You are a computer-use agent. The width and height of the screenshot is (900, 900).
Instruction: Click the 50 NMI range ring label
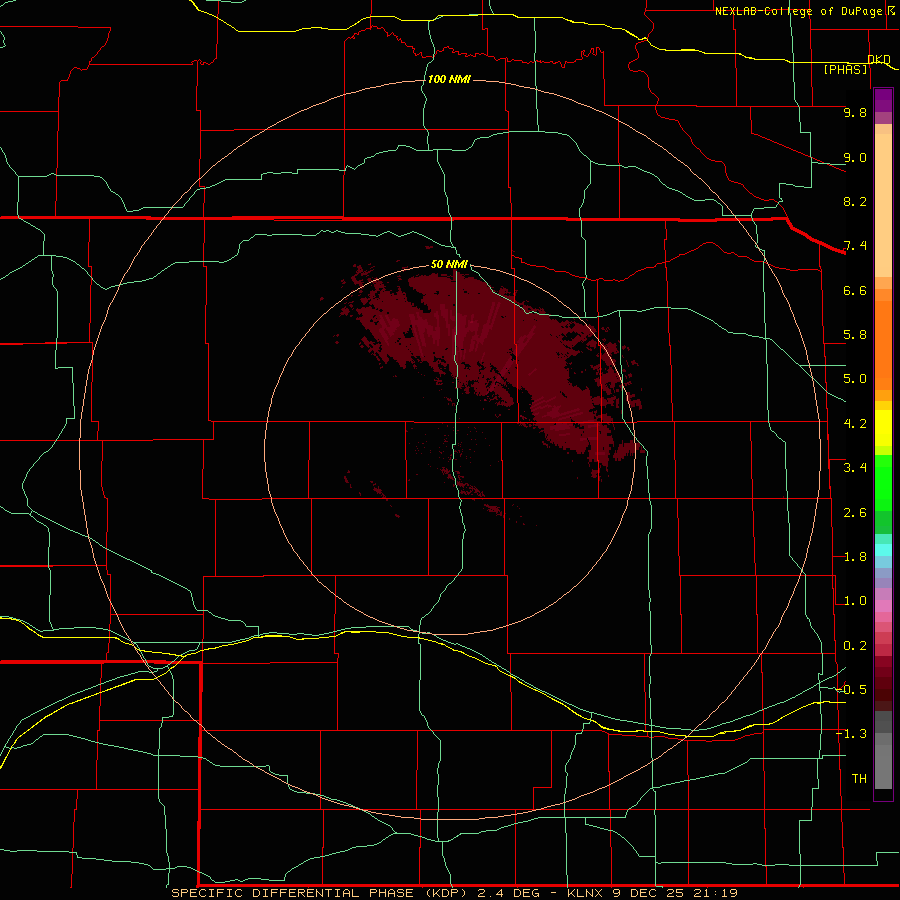[x=449, y=264]
